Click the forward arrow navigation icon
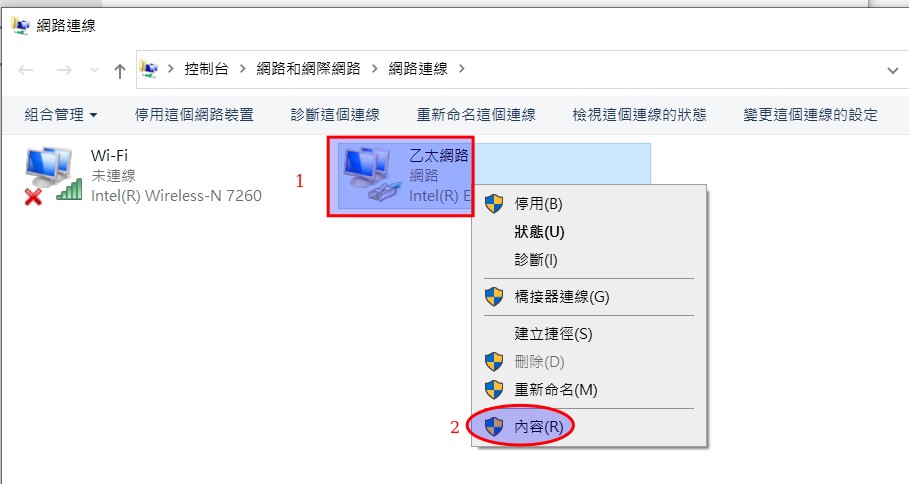909x484 pixels. tap(64, 70)
